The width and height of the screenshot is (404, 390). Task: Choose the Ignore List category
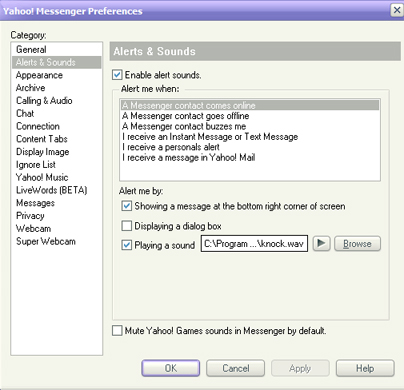click(36, 165)
